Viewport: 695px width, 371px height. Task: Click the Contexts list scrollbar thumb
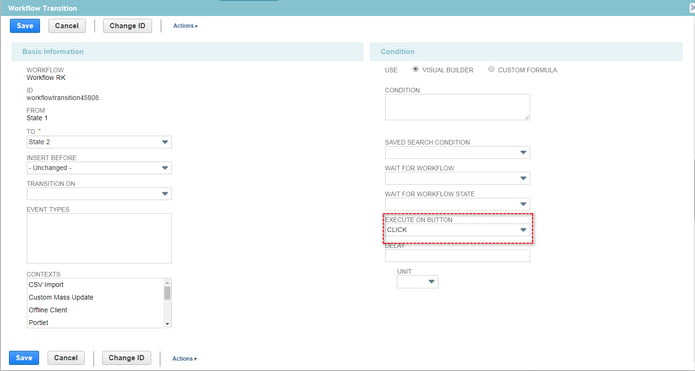pyautogui.click(x=167, y=293)
